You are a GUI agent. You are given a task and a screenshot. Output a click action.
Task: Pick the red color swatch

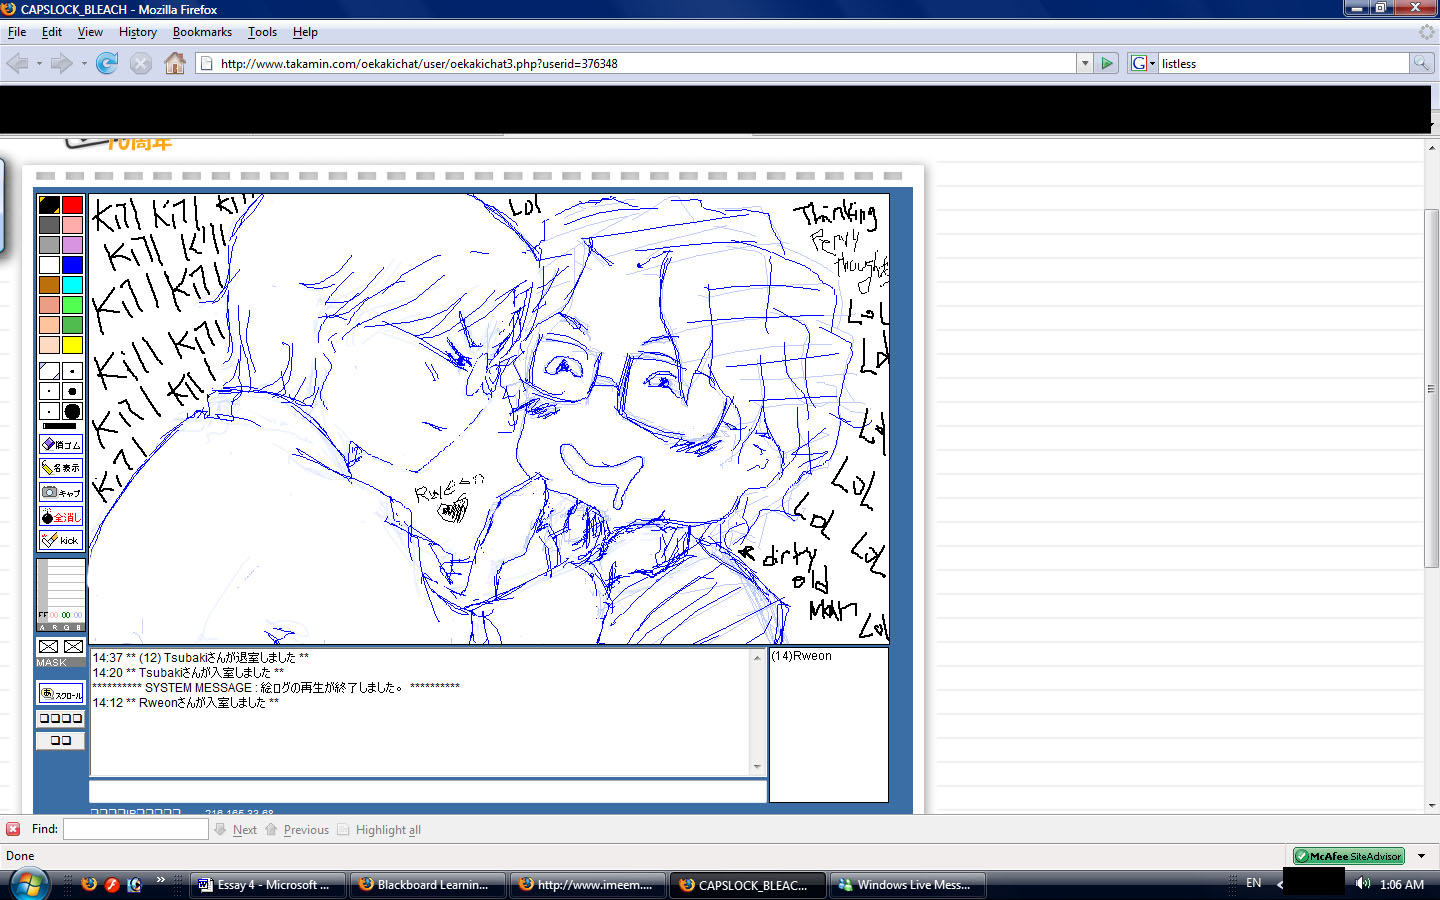click(72, 205)
